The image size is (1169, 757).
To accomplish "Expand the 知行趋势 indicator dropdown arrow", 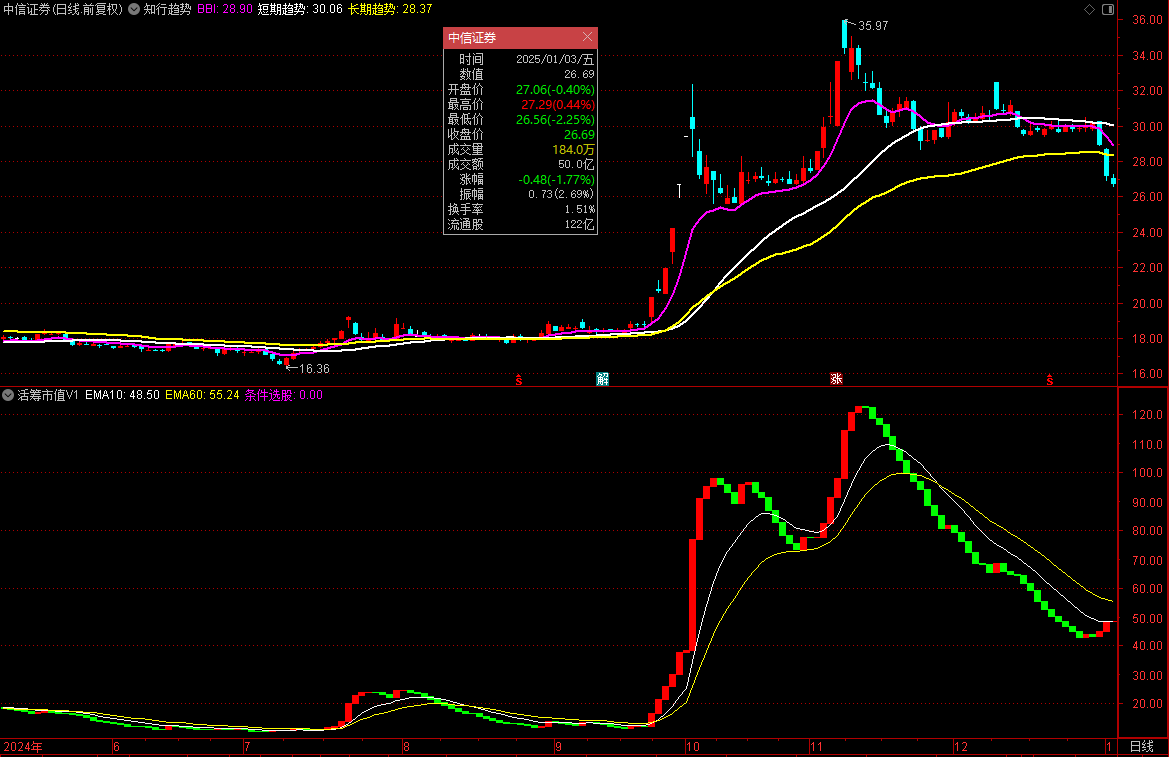I will [134, 9].
